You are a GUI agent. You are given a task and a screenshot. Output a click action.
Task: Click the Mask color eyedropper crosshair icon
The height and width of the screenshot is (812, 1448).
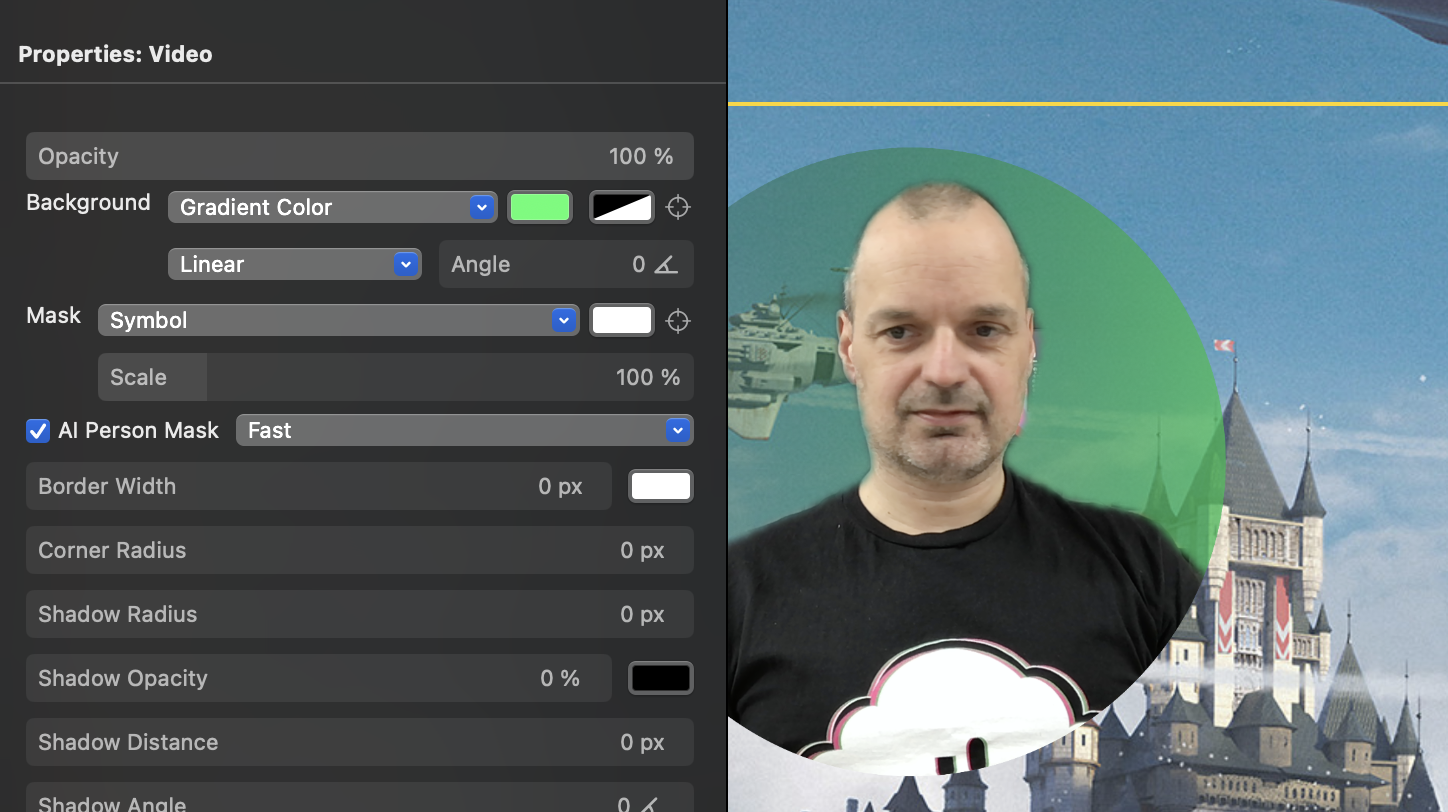click(678, 320)
